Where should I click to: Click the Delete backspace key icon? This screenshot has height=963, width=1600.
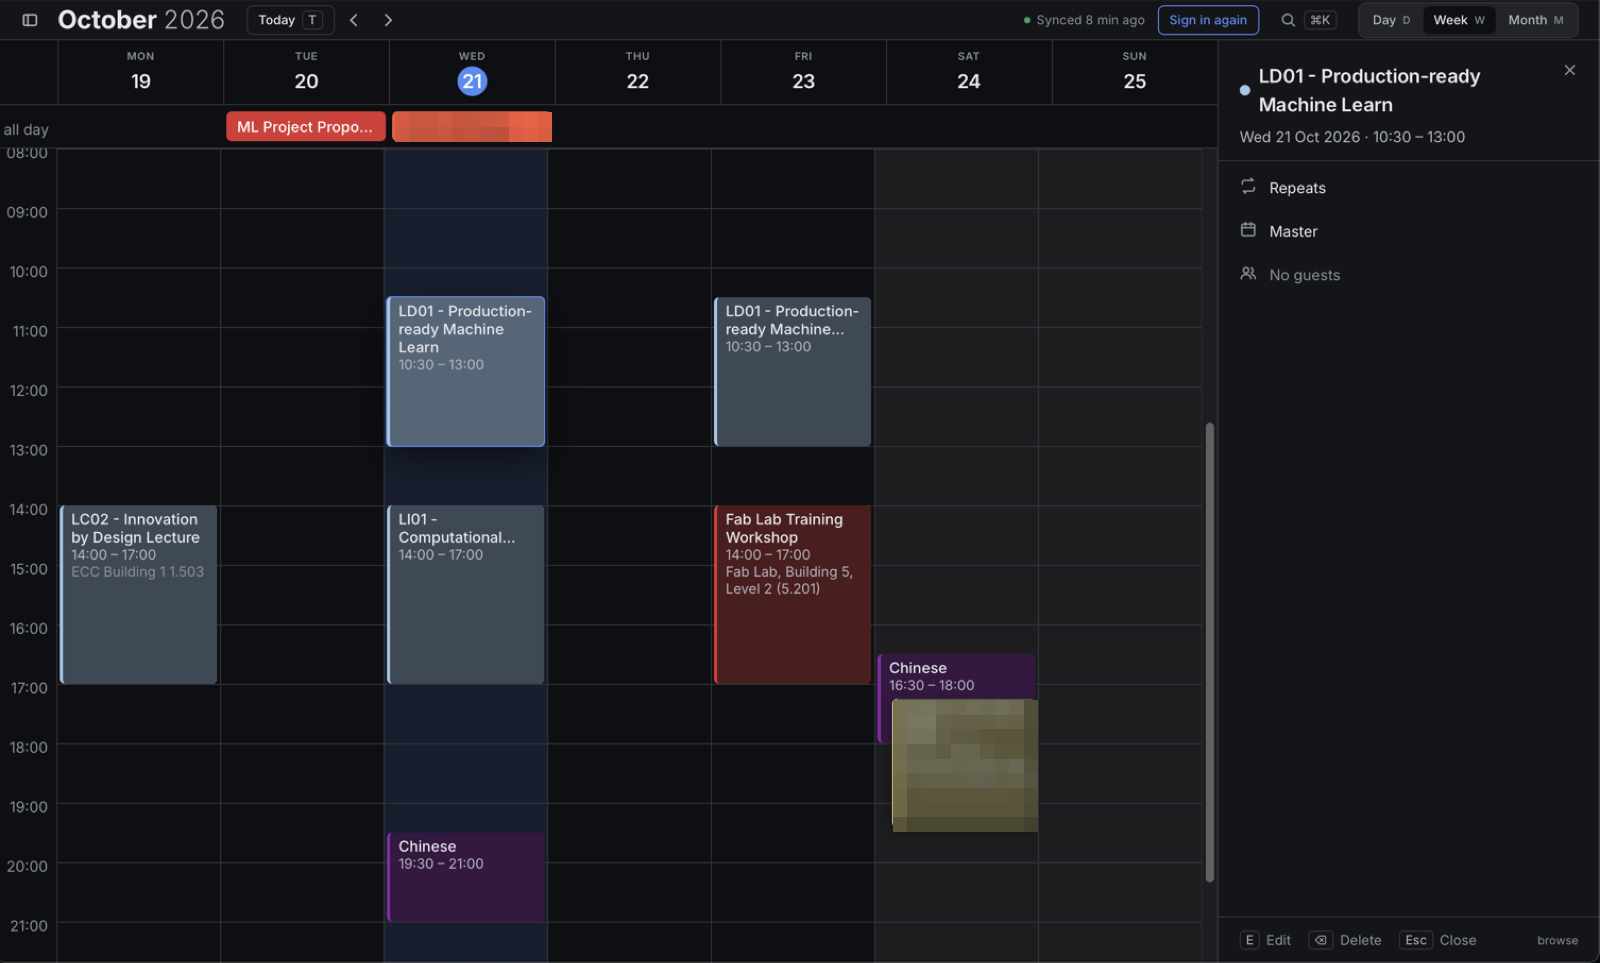(1321, 940)
